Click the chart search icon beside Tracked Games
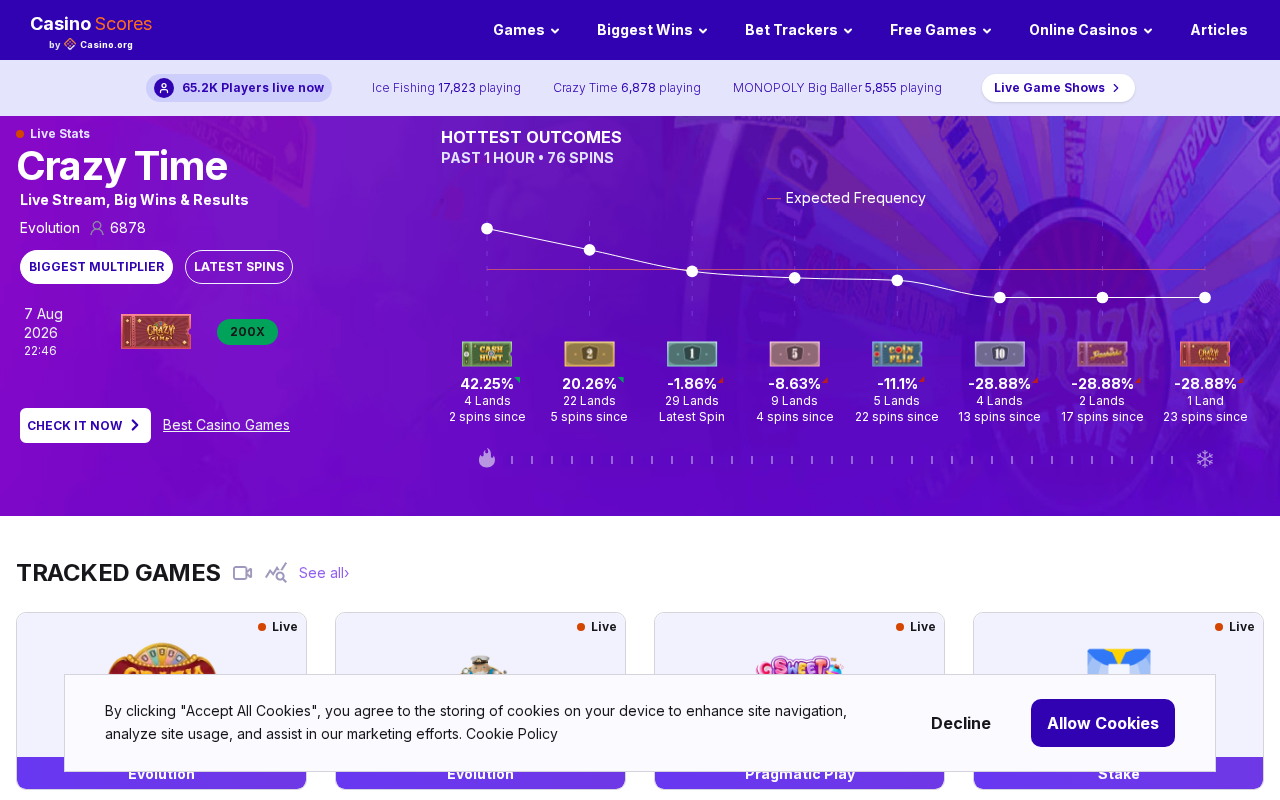The image size is (1280, 800). pyautogui.click(x=276, y=572)
